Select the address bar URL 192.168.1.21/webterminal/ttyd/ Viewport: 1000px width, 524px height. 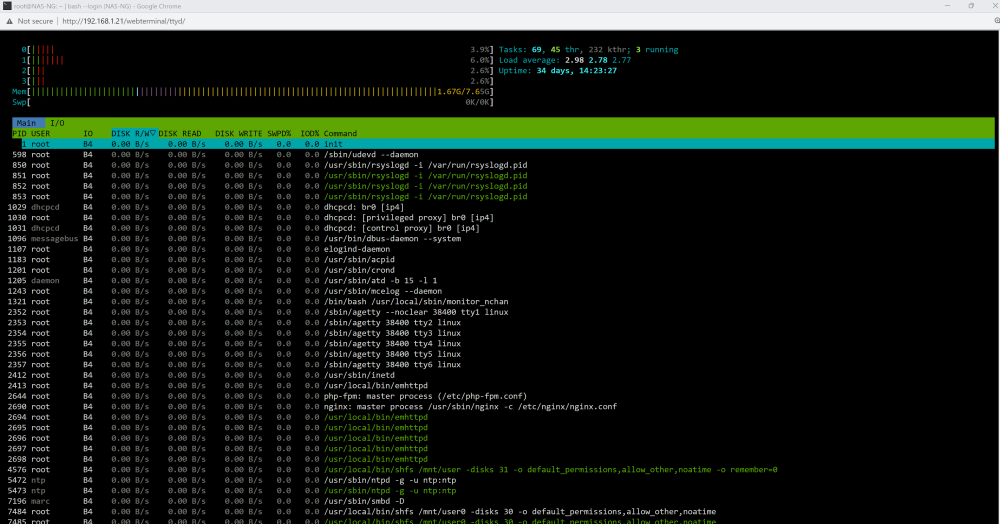click(x=124, y=21)
